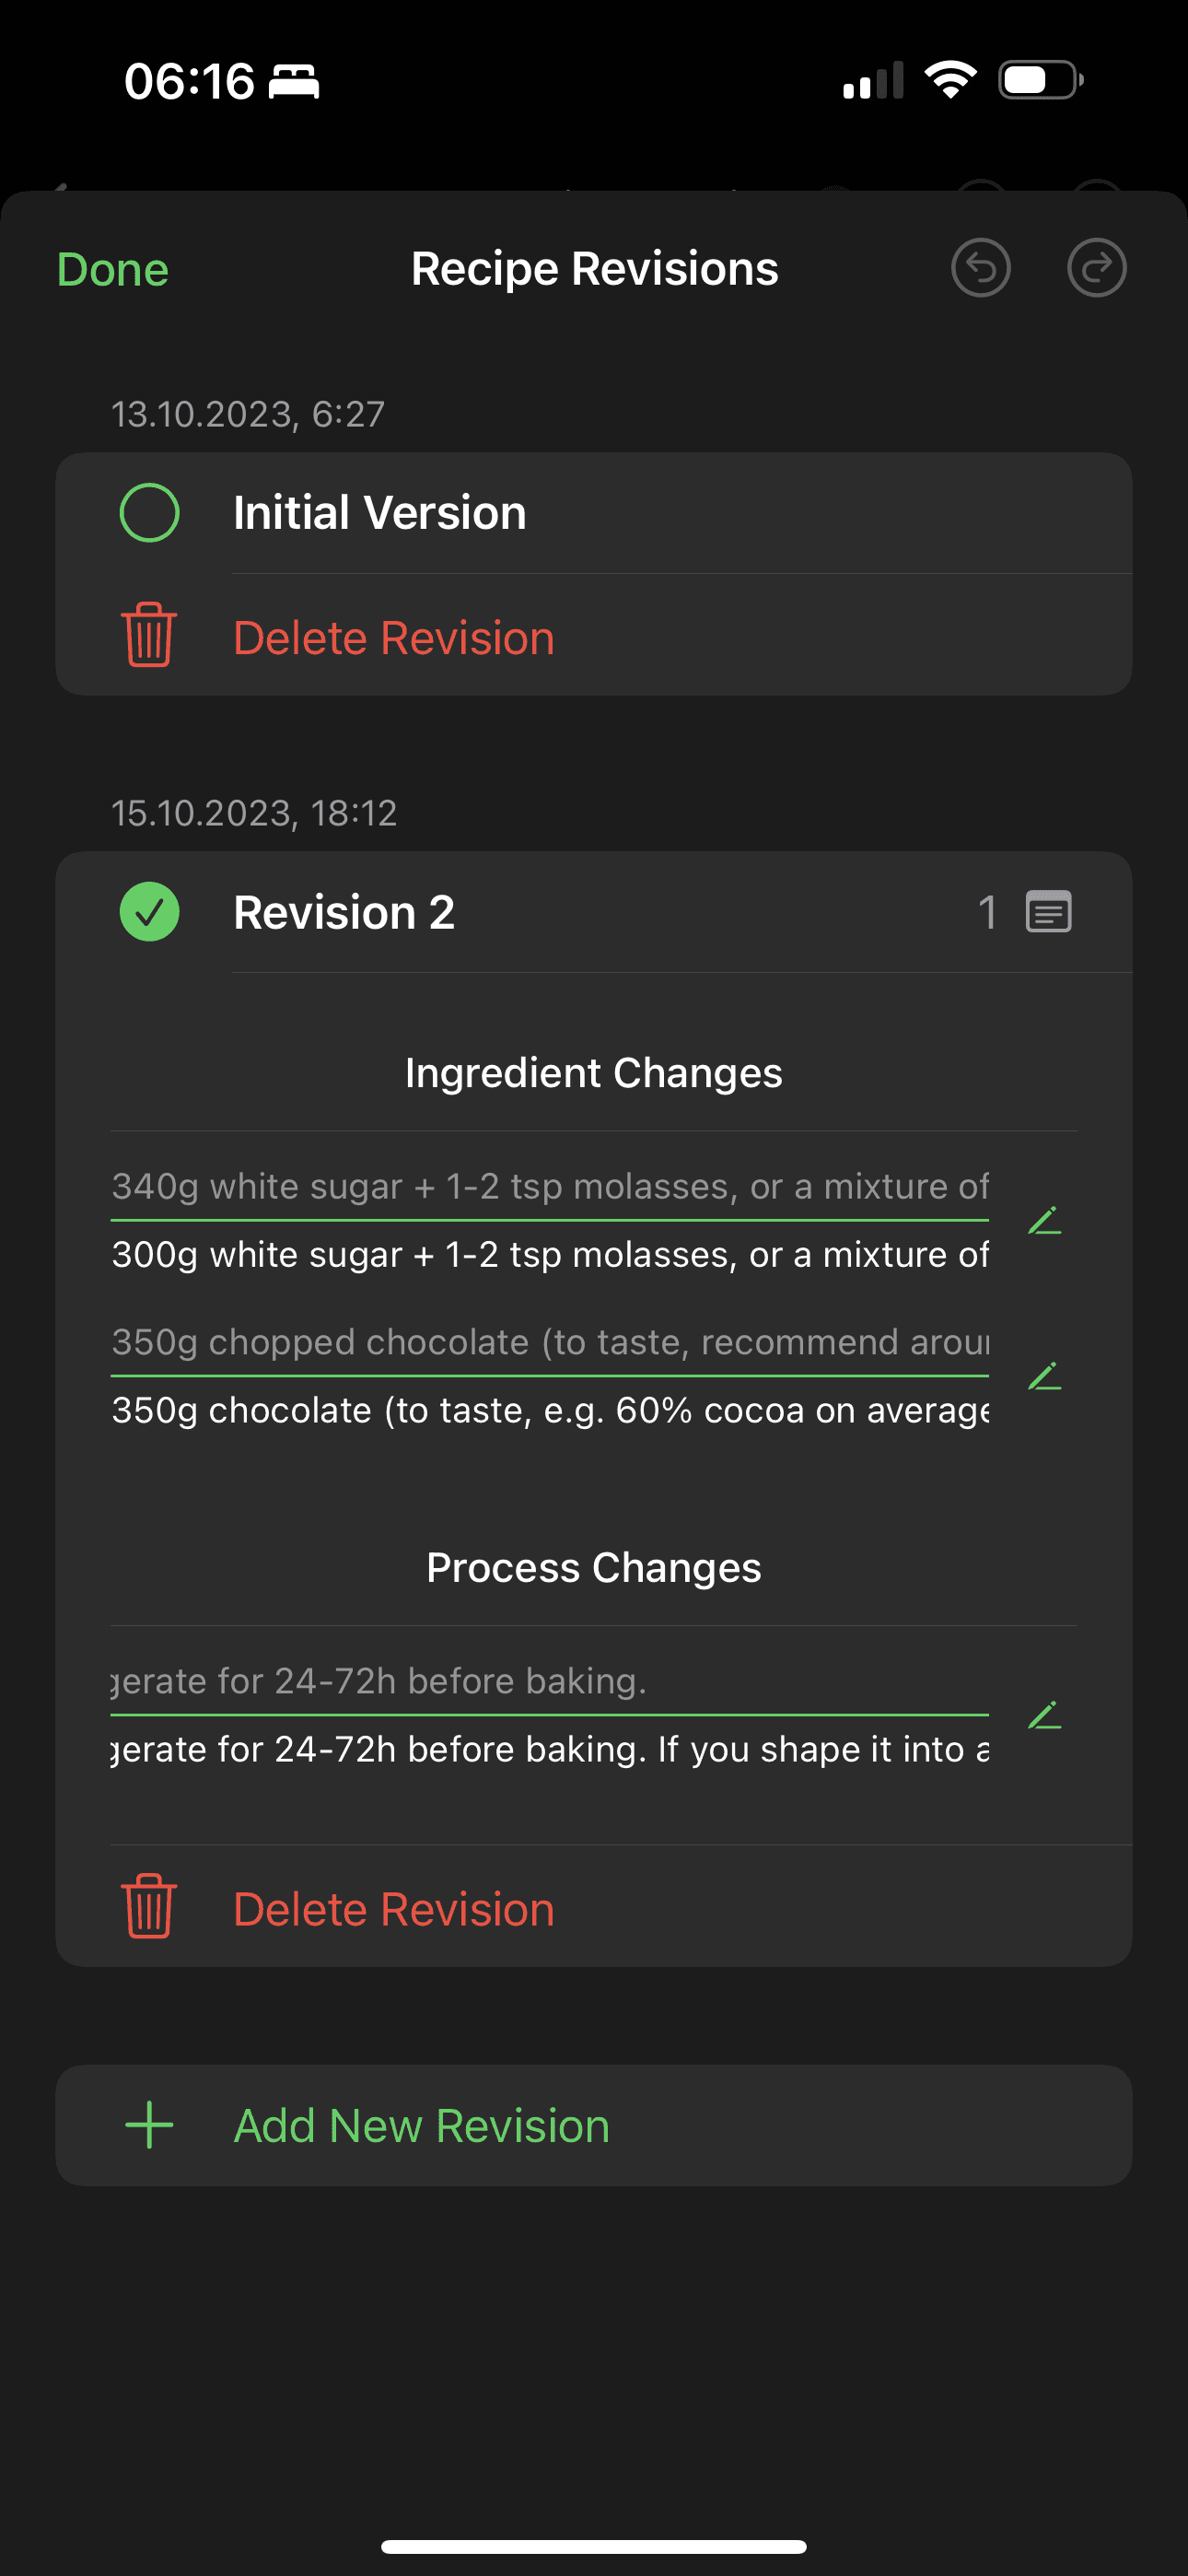This screenshot has width=1188, height=2576.
Task: Tap Add New Revision
Action: pos(419,2125)
